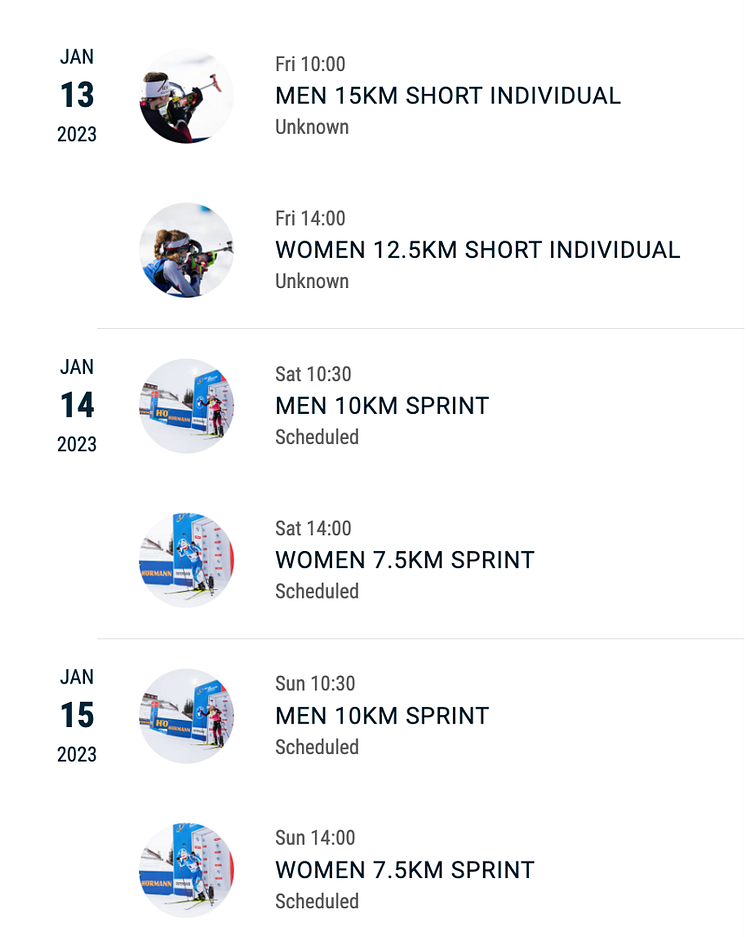Click Saturday's WOMEN 7.5KM SPRINT title
The width and height of the screenshot is (746, 937).
coord(405,560)
